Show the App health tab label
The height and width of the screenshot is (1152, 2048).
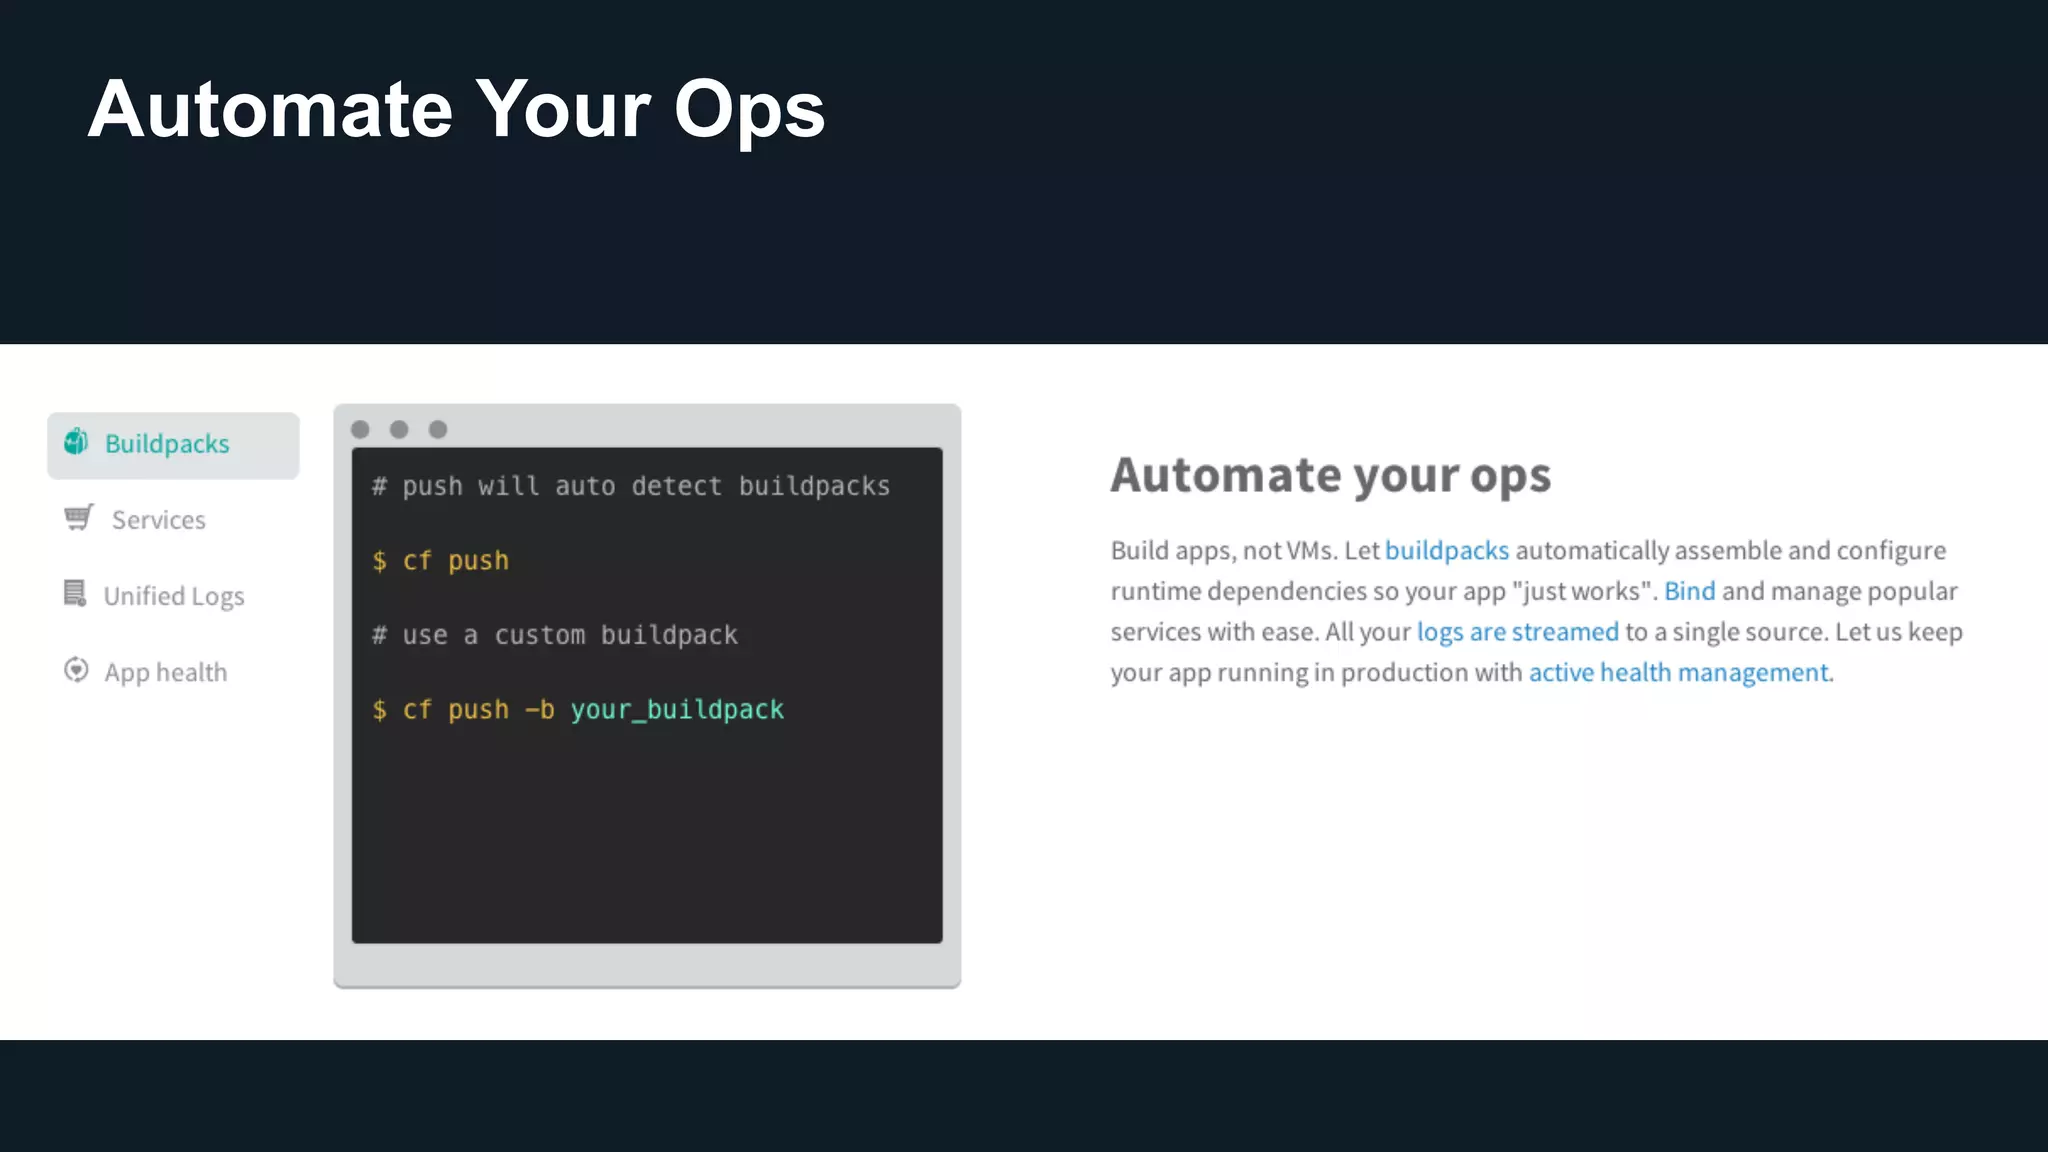pos(166,673)
